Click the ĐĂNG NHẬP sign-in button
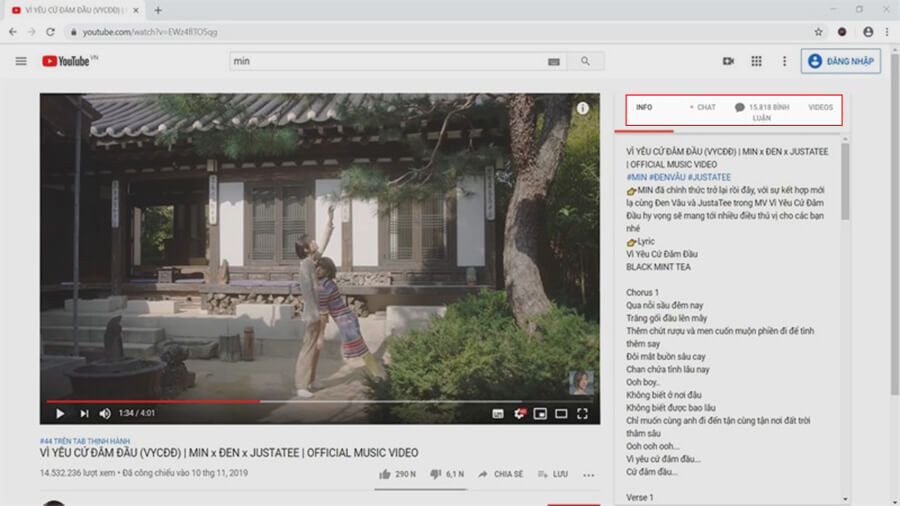This screenshot has width=900, height=506. [x=840, y=61]
